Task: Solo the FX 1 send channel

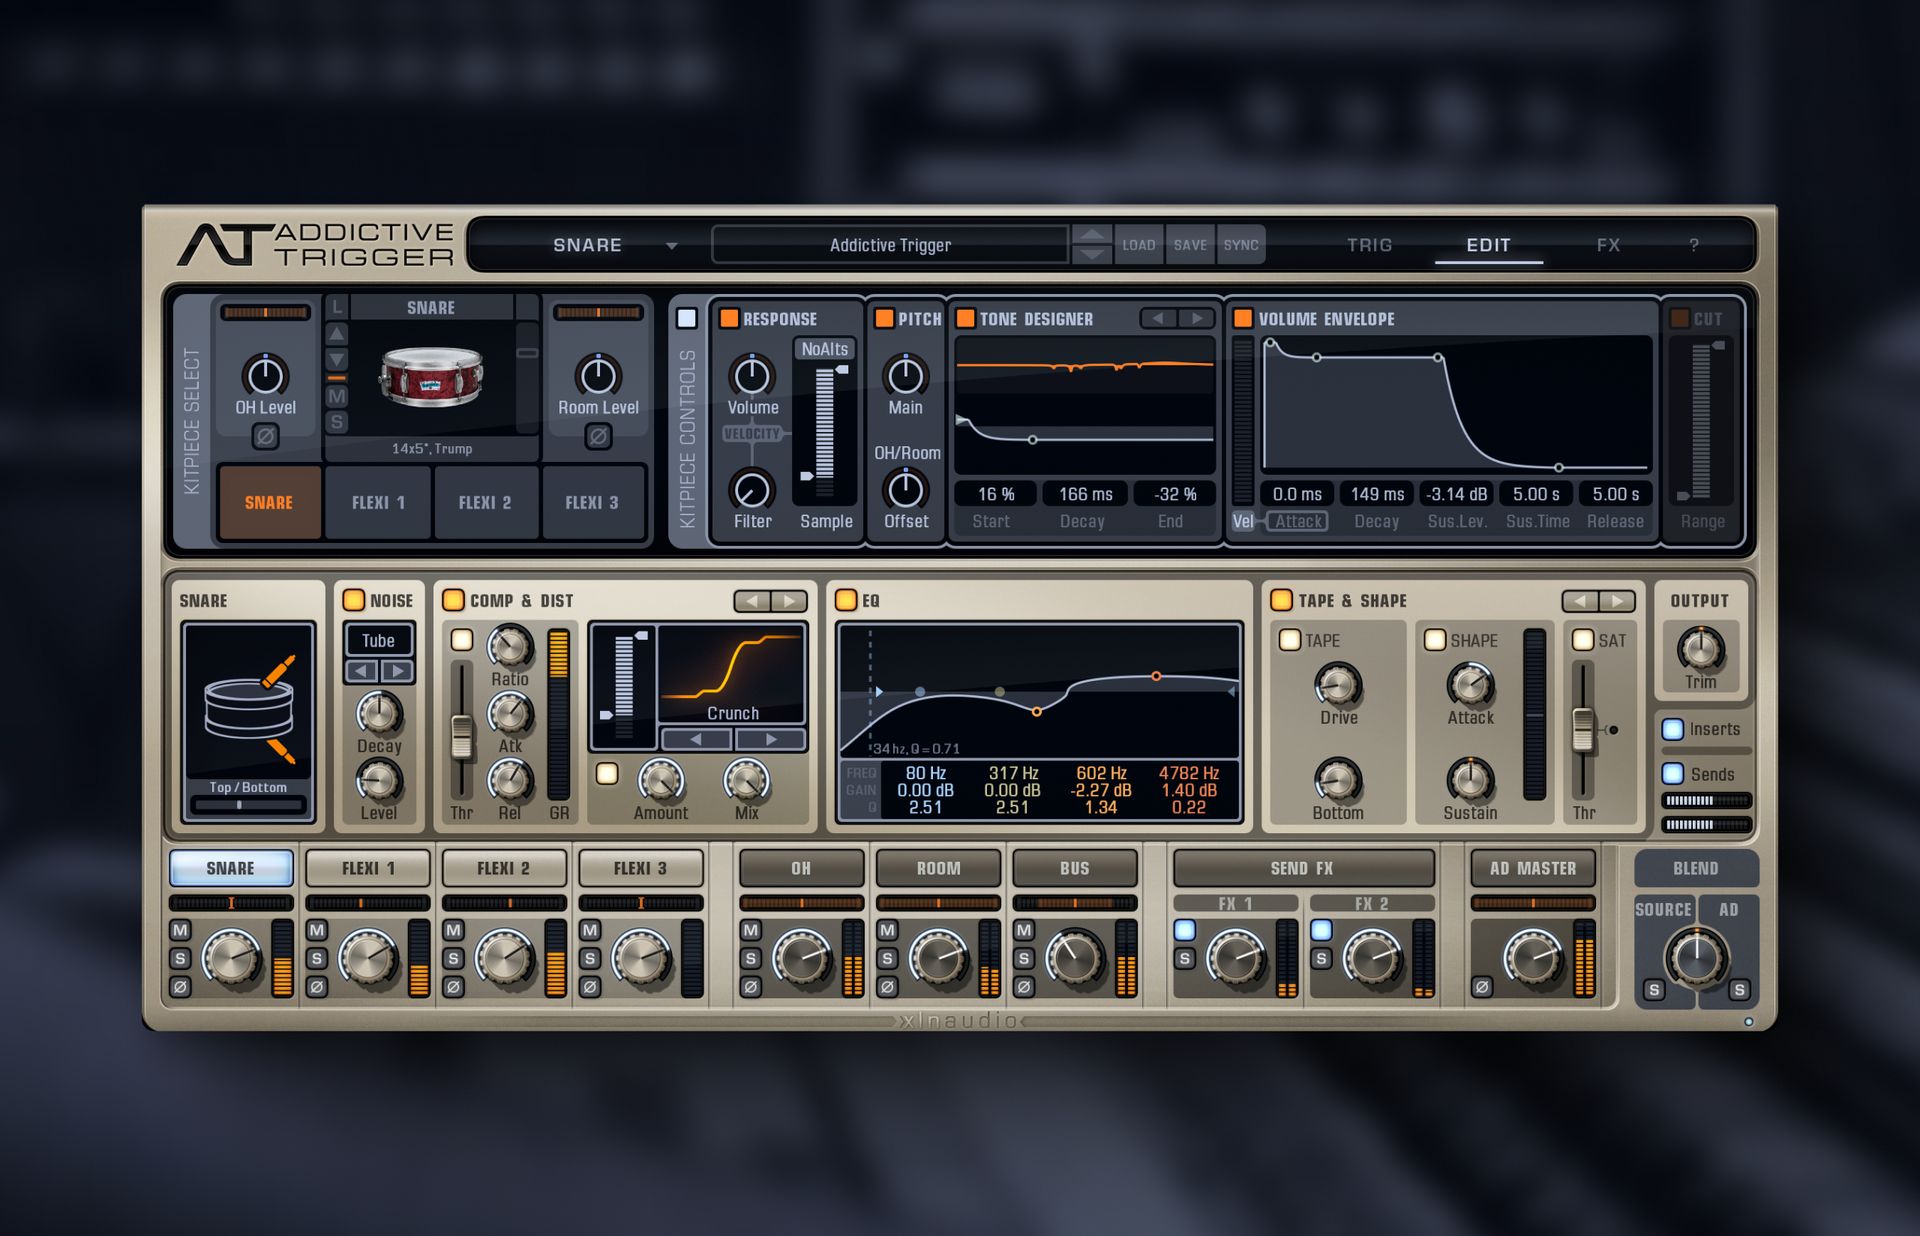Action: [1185, 959]
